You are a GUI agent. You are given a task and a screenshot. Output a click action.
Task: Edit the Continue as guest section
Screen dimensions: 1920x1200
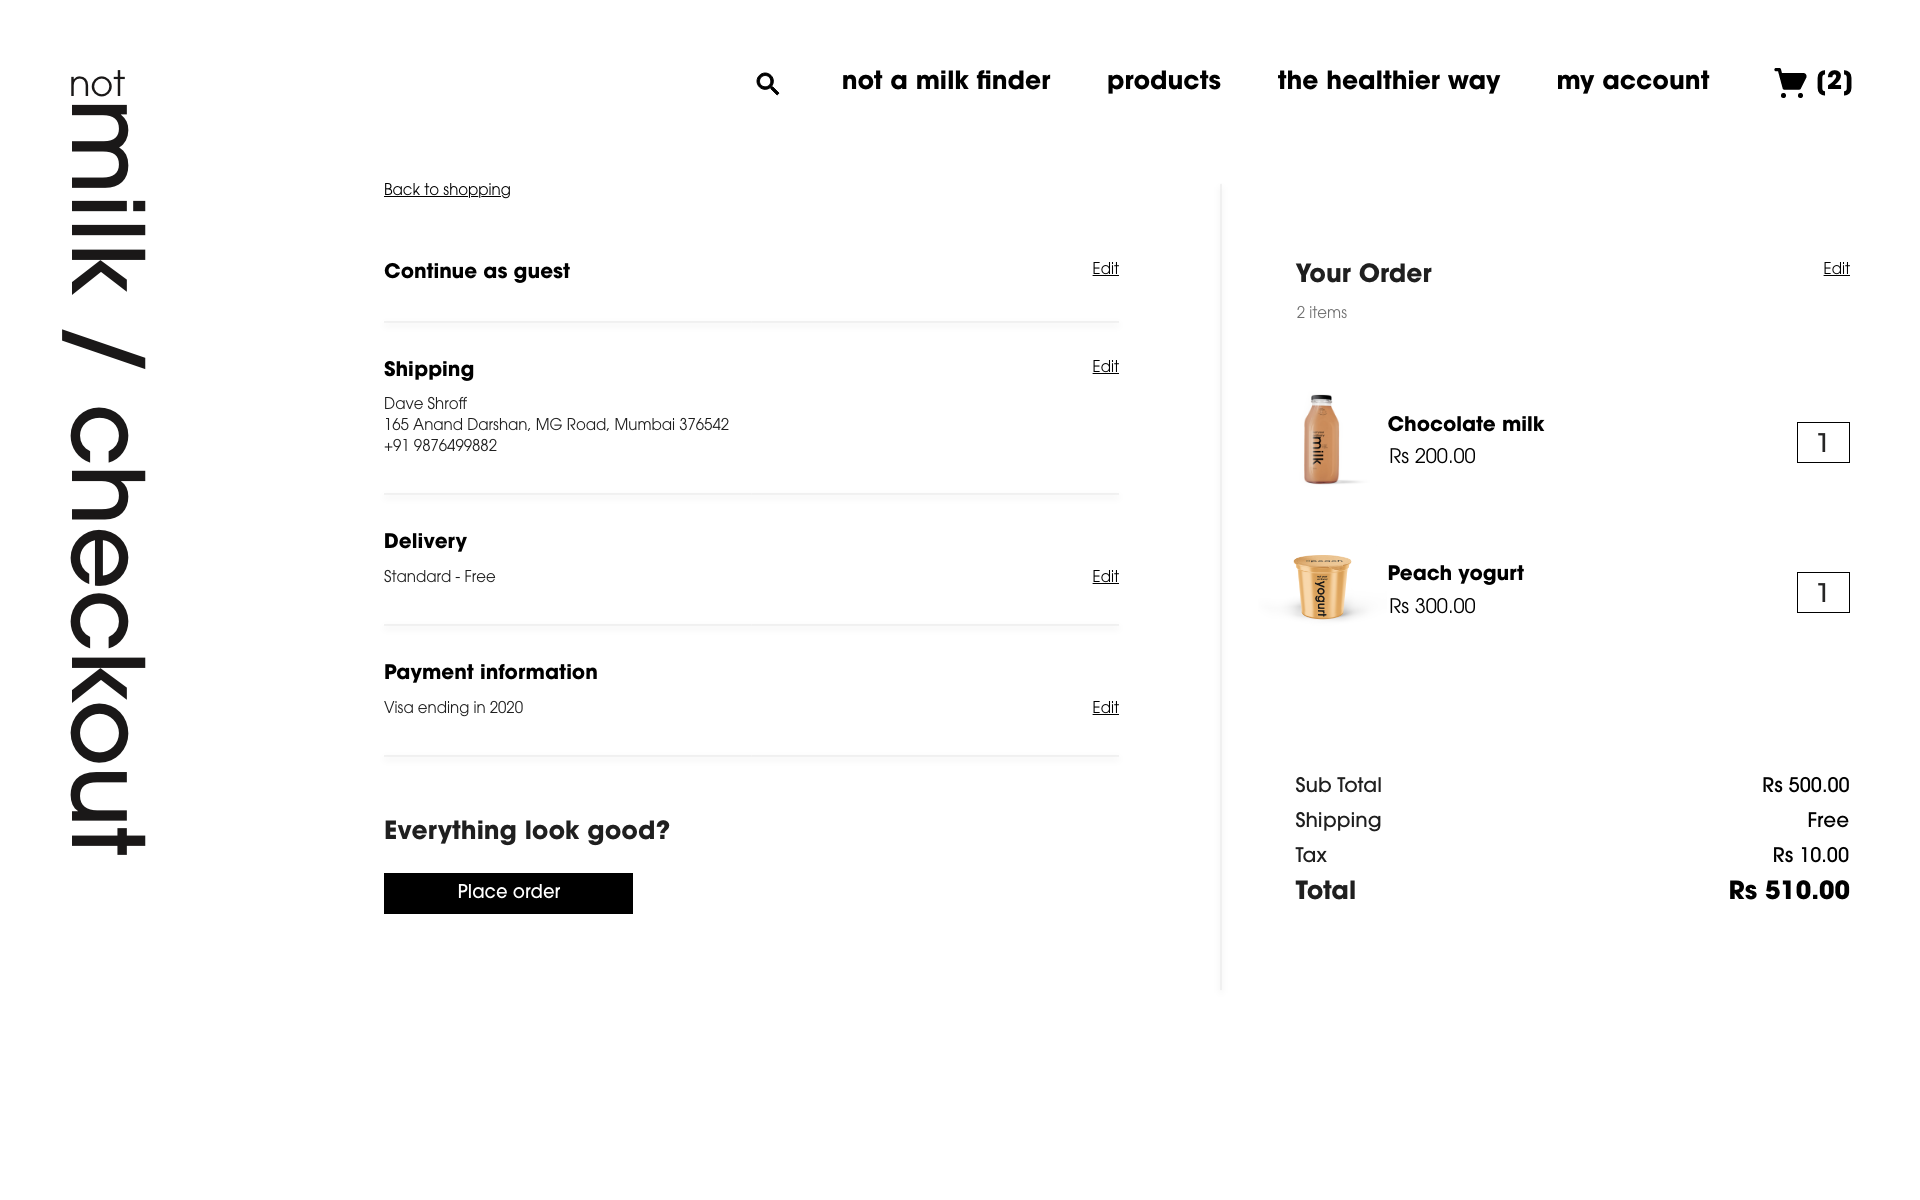(1105, 269)
